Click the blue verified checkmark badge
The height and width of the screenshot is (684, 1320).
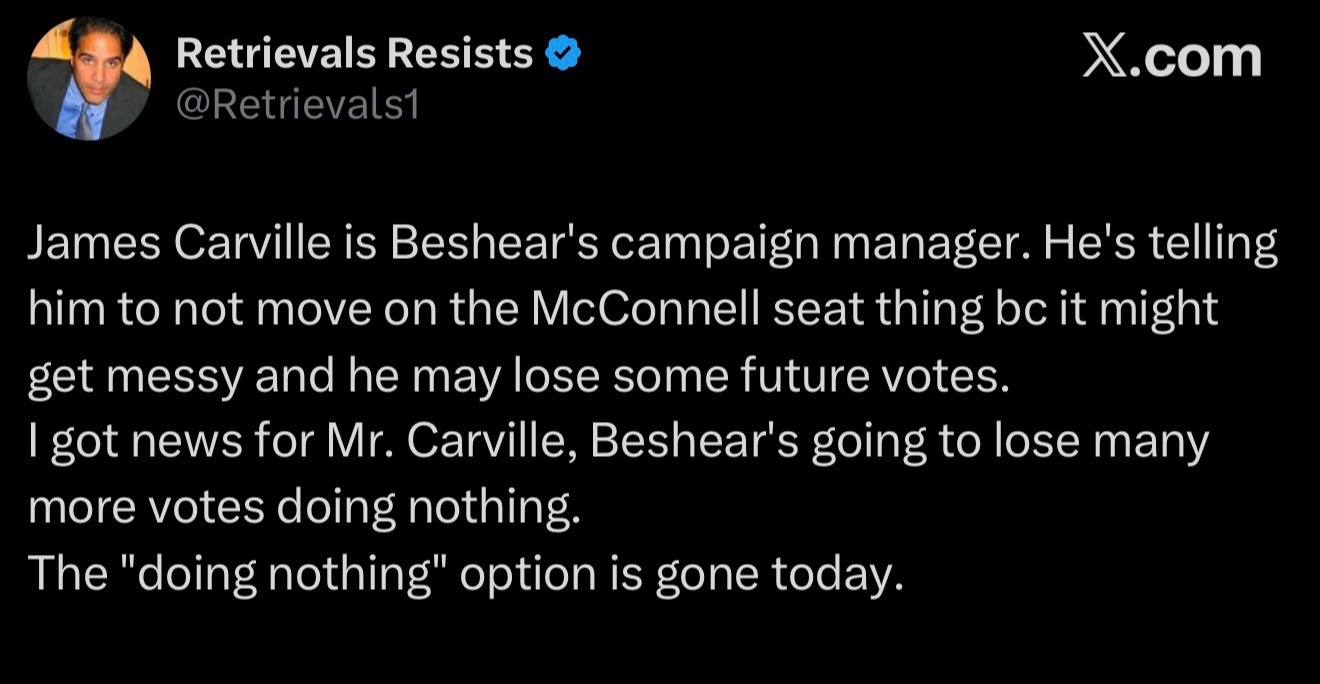click(562, 55)
